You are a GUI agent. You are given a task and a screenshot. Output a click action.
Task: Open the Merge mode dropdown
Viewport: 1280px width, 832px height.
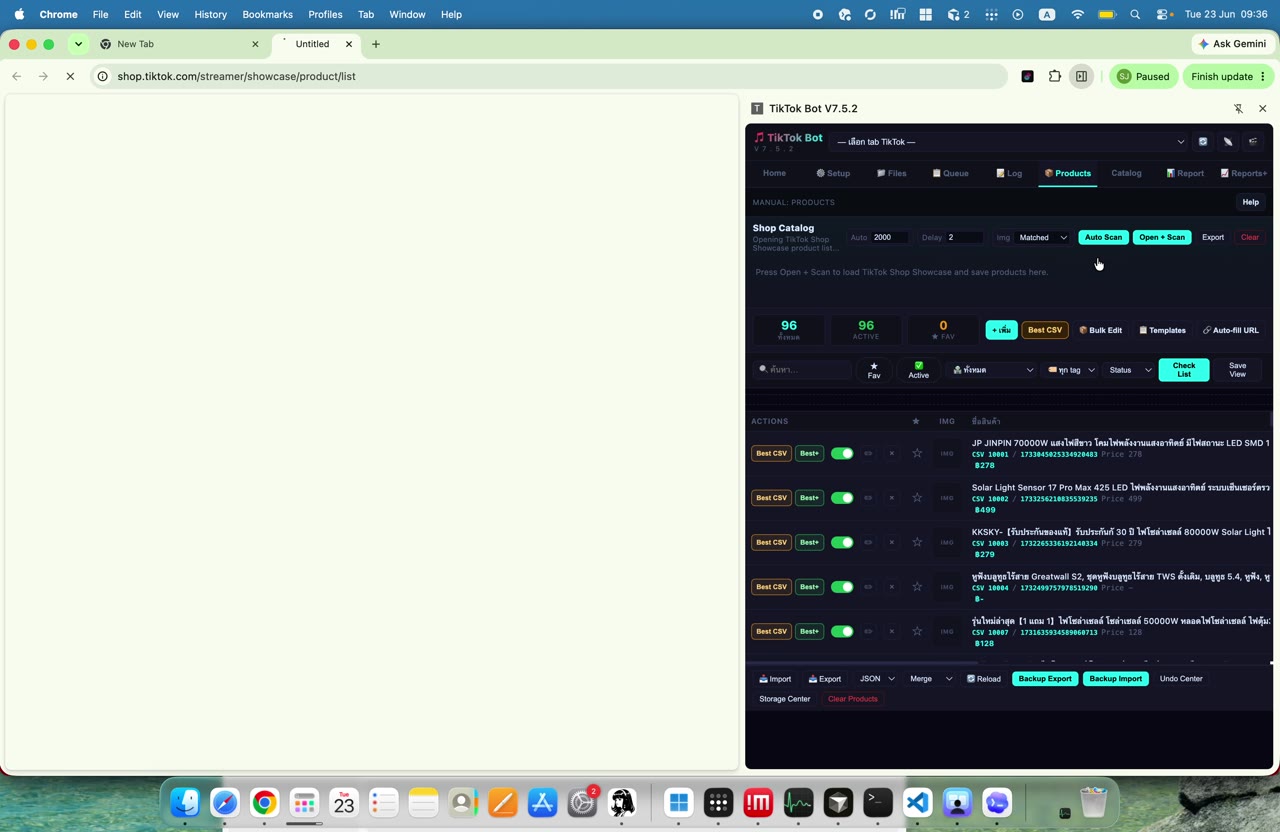930,679
